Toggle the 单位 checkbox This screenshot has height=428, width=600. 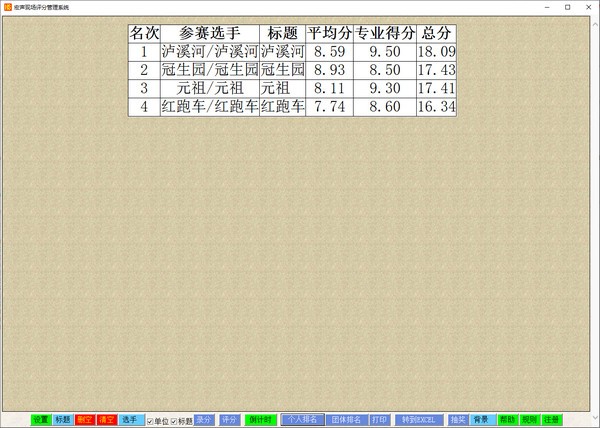pyautogui.click(x=151, y=420)
